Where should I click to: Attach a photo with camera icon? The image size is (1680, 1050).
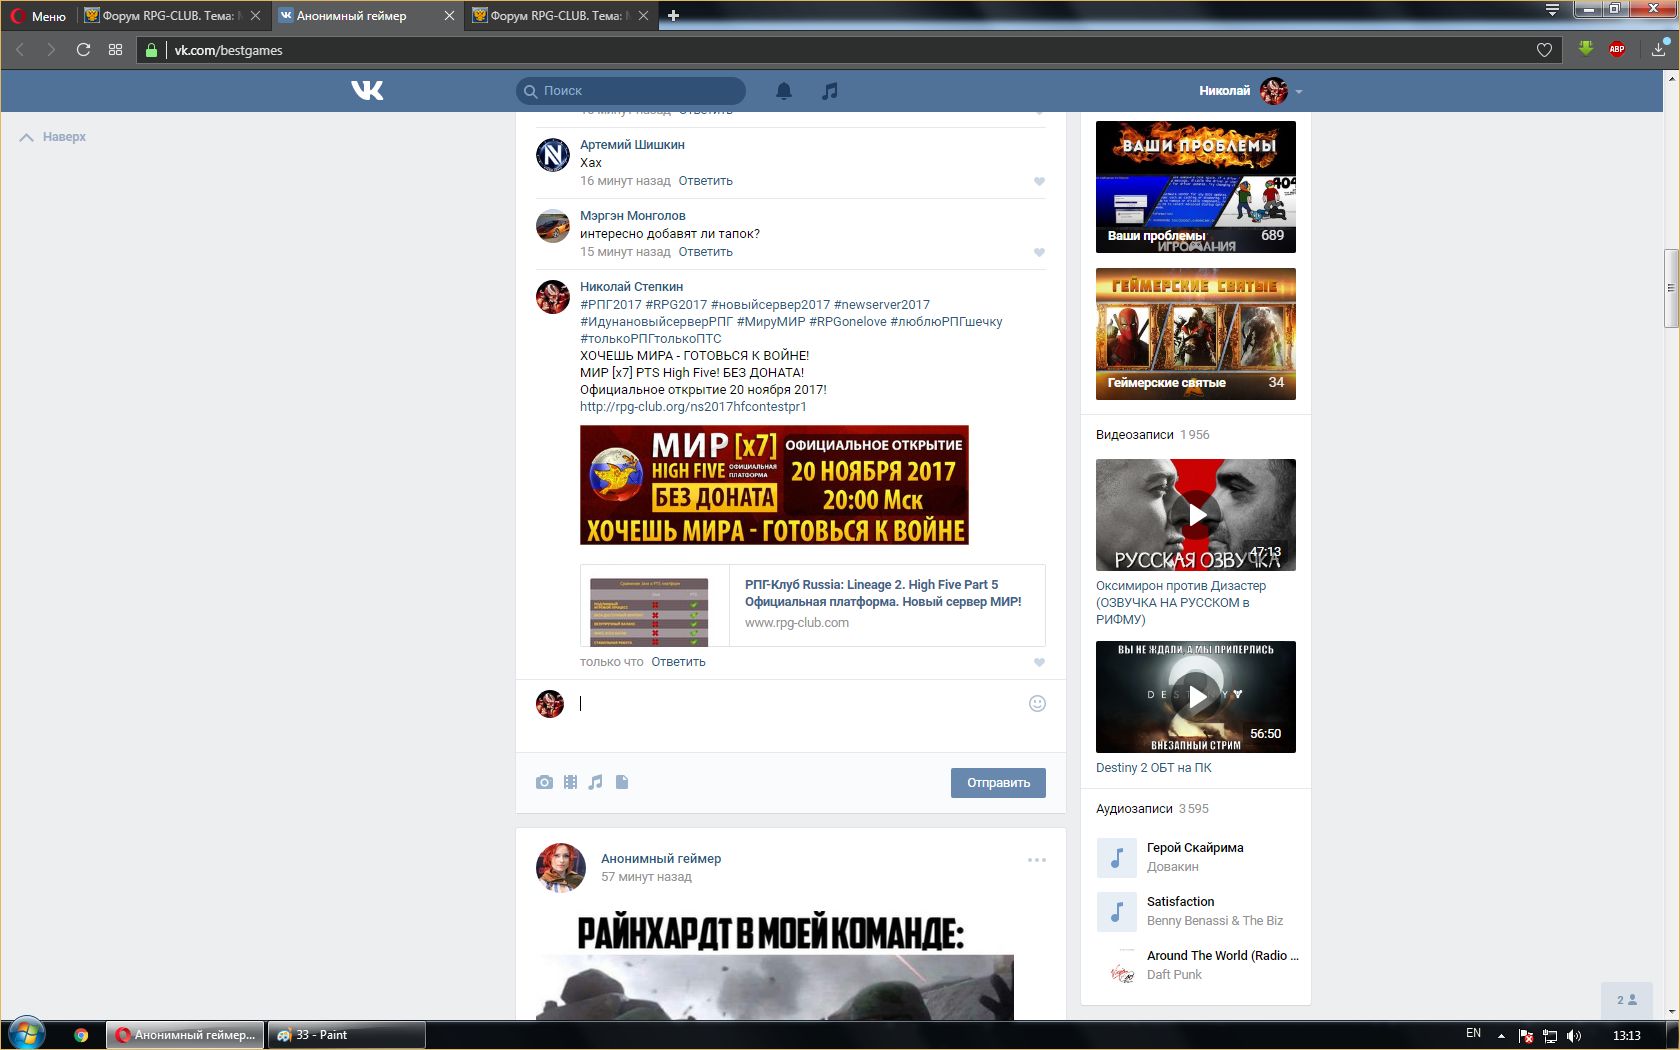click(x=544, y=782)
